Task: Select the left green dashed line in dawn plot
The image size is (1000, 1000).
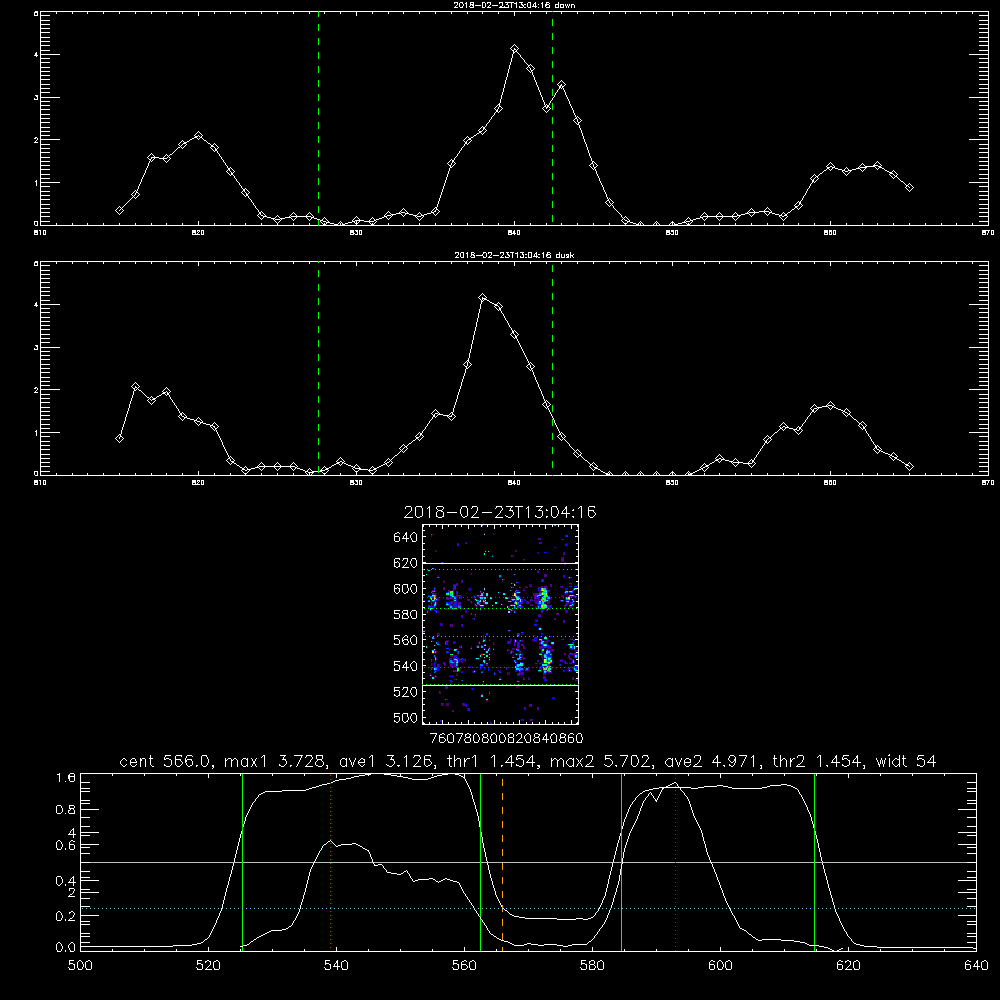Action: point(318,119)
